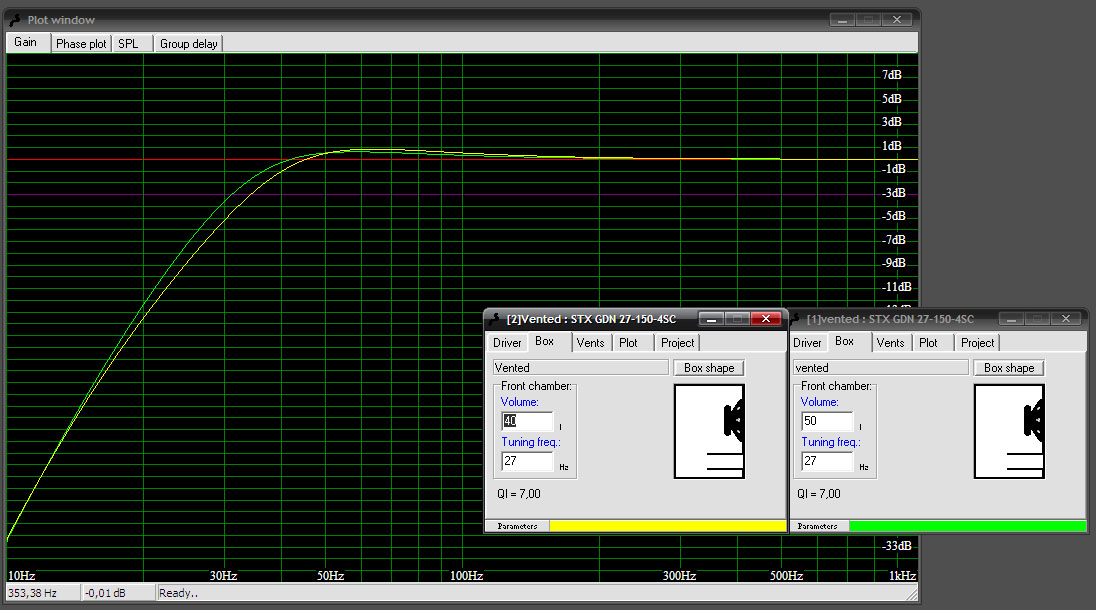Switch to Project tab in [1]vented window
Image resolution: width=1096 pixels, height=610 pixels.
pyautogui.click(x=977, y=343)
